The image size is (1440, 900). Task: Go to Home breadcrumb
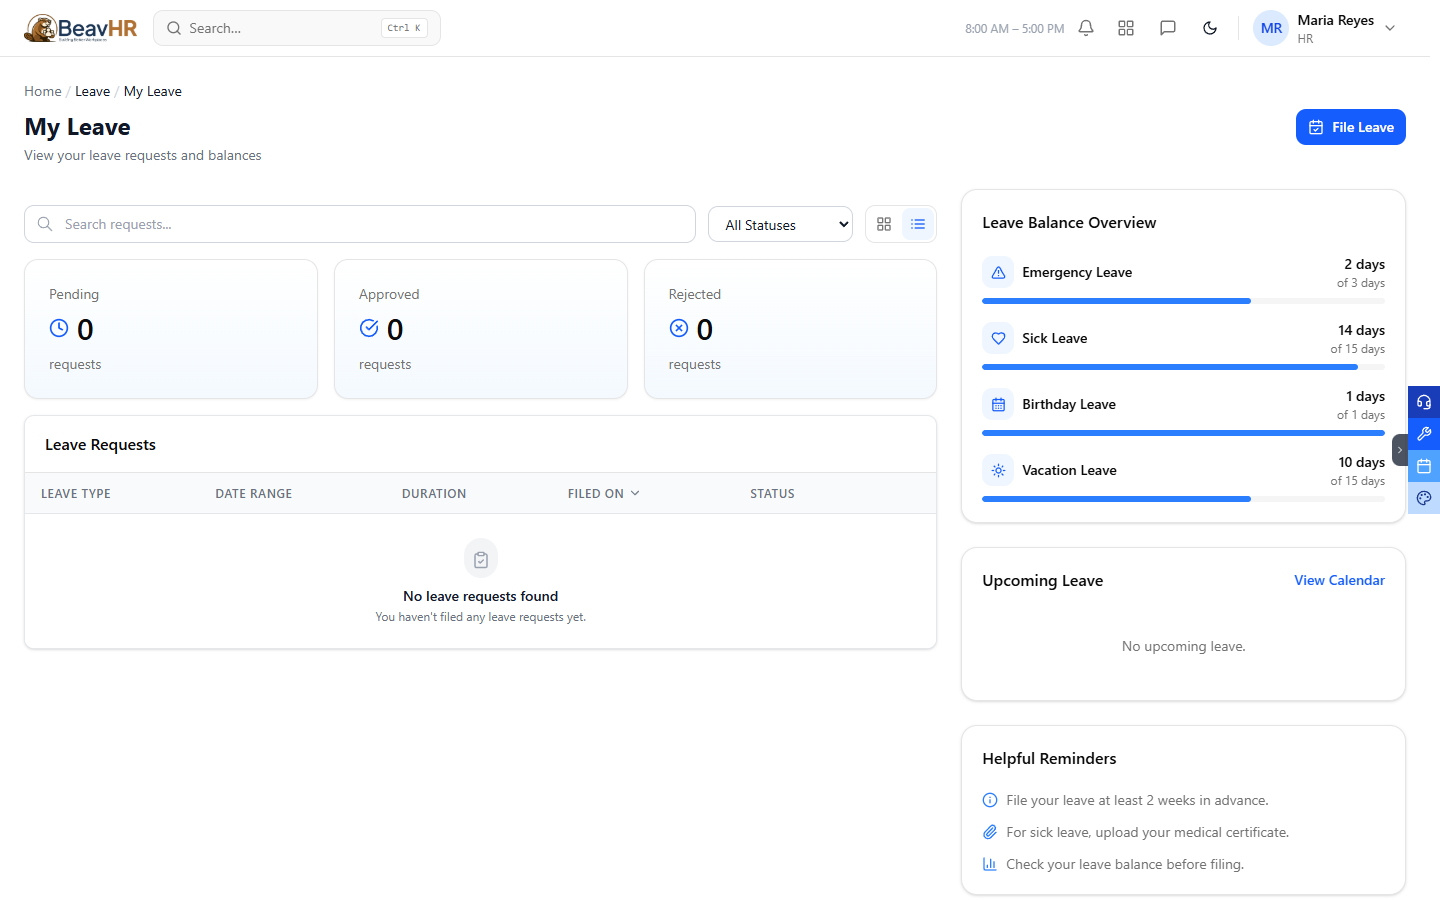point(43,91)
